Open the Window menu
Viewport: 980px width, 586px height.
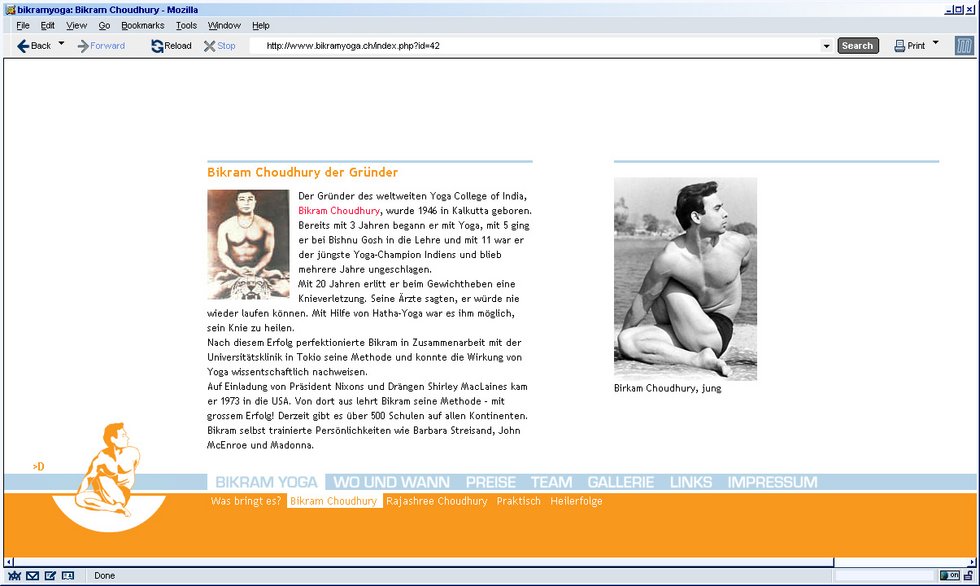[x=224, y=26]
